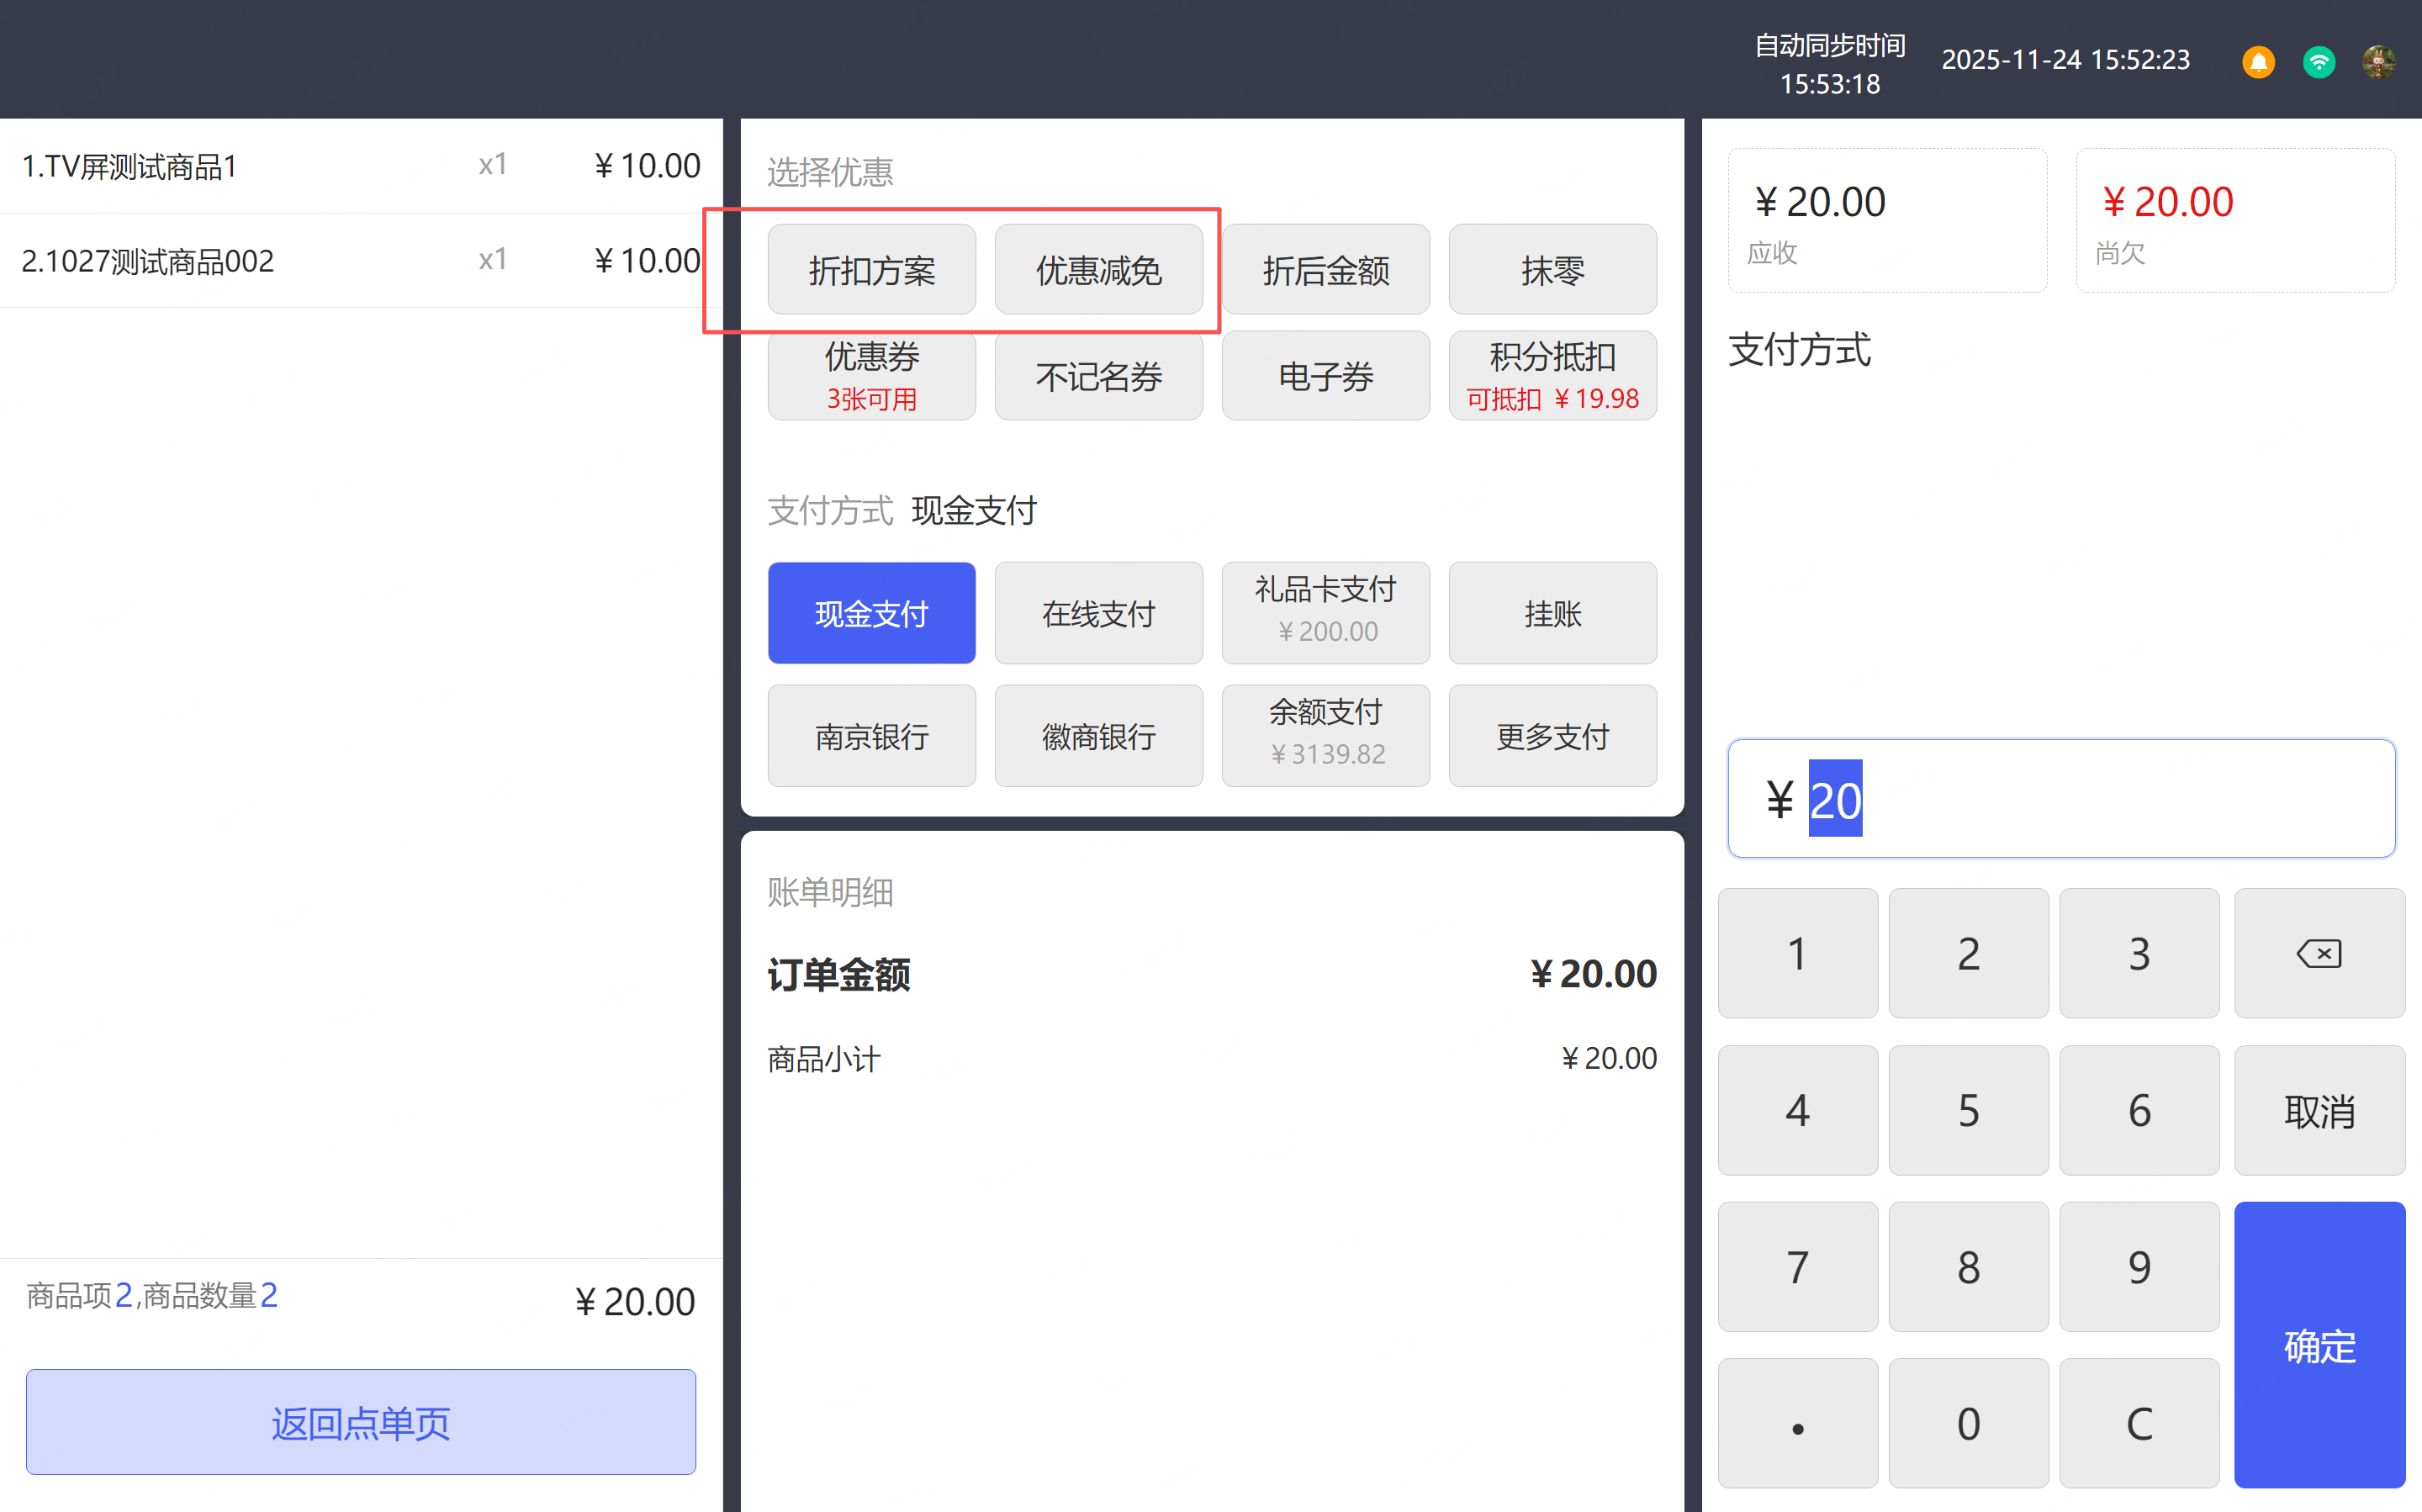The height and width of the screenshot is (1512, 2422).
Task: Tap digit 5 on the numeric keypad
Action: (1967, 1110)
